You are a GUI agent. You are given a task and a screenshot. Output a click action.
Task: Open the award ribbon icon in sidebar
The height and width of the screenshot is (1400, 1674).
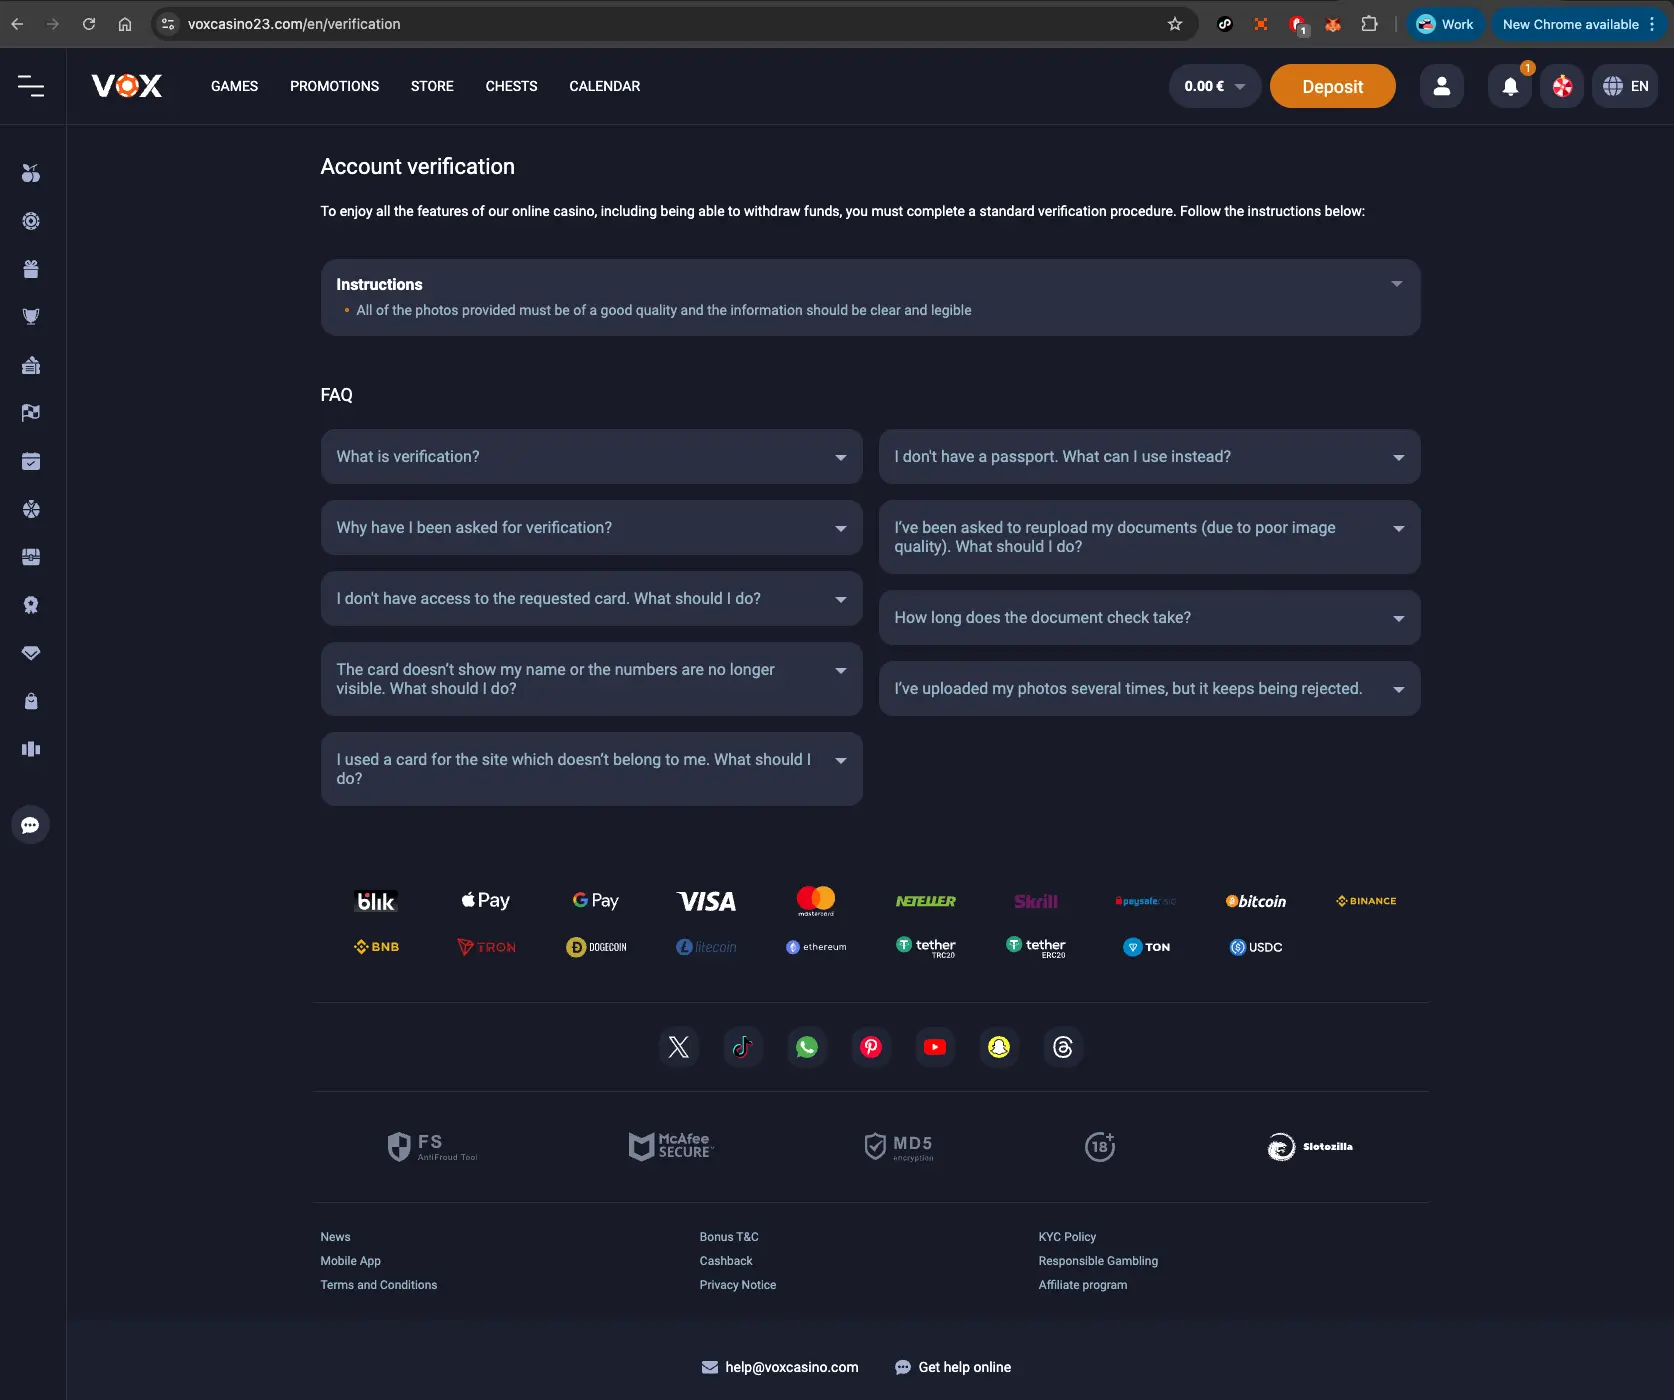pyautogui.click(x=31, y=605)
